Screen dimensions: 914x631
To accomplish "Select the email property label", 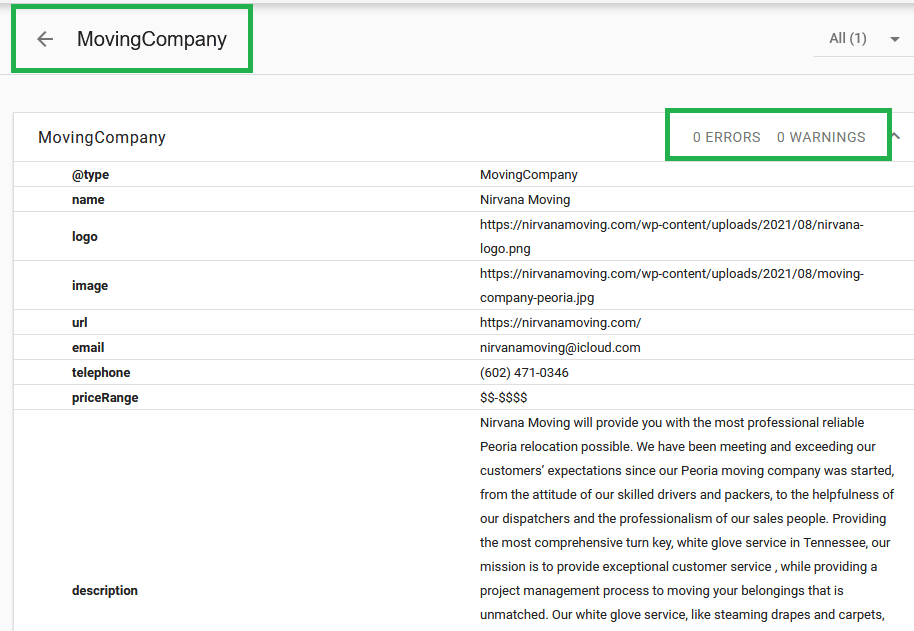I will click(88, 348).
